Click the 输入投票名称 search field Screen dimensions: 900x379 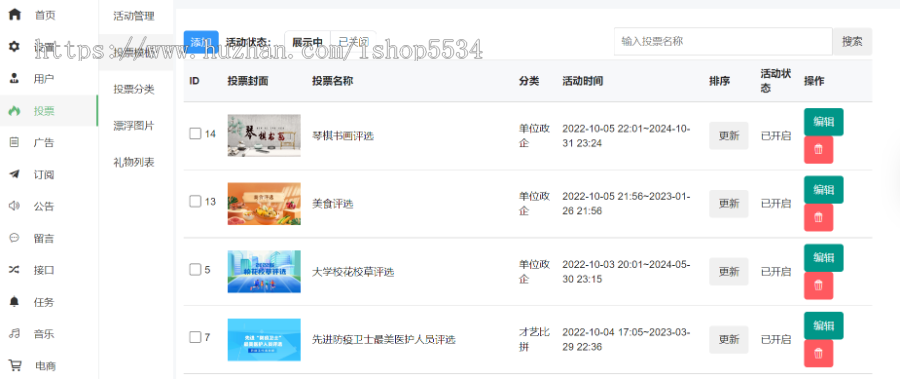[723, 41]
